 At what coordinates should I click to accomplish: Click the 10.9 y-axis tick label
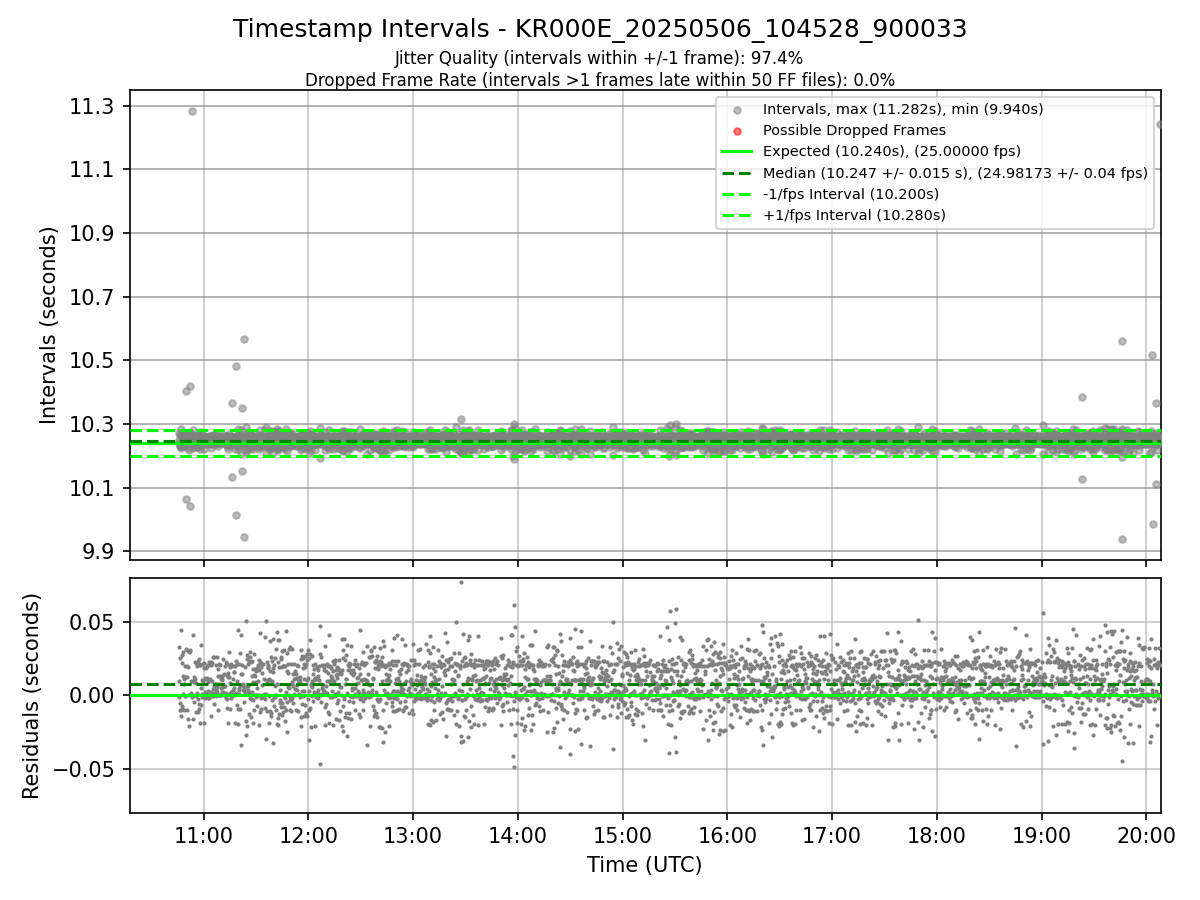[92, 234]
